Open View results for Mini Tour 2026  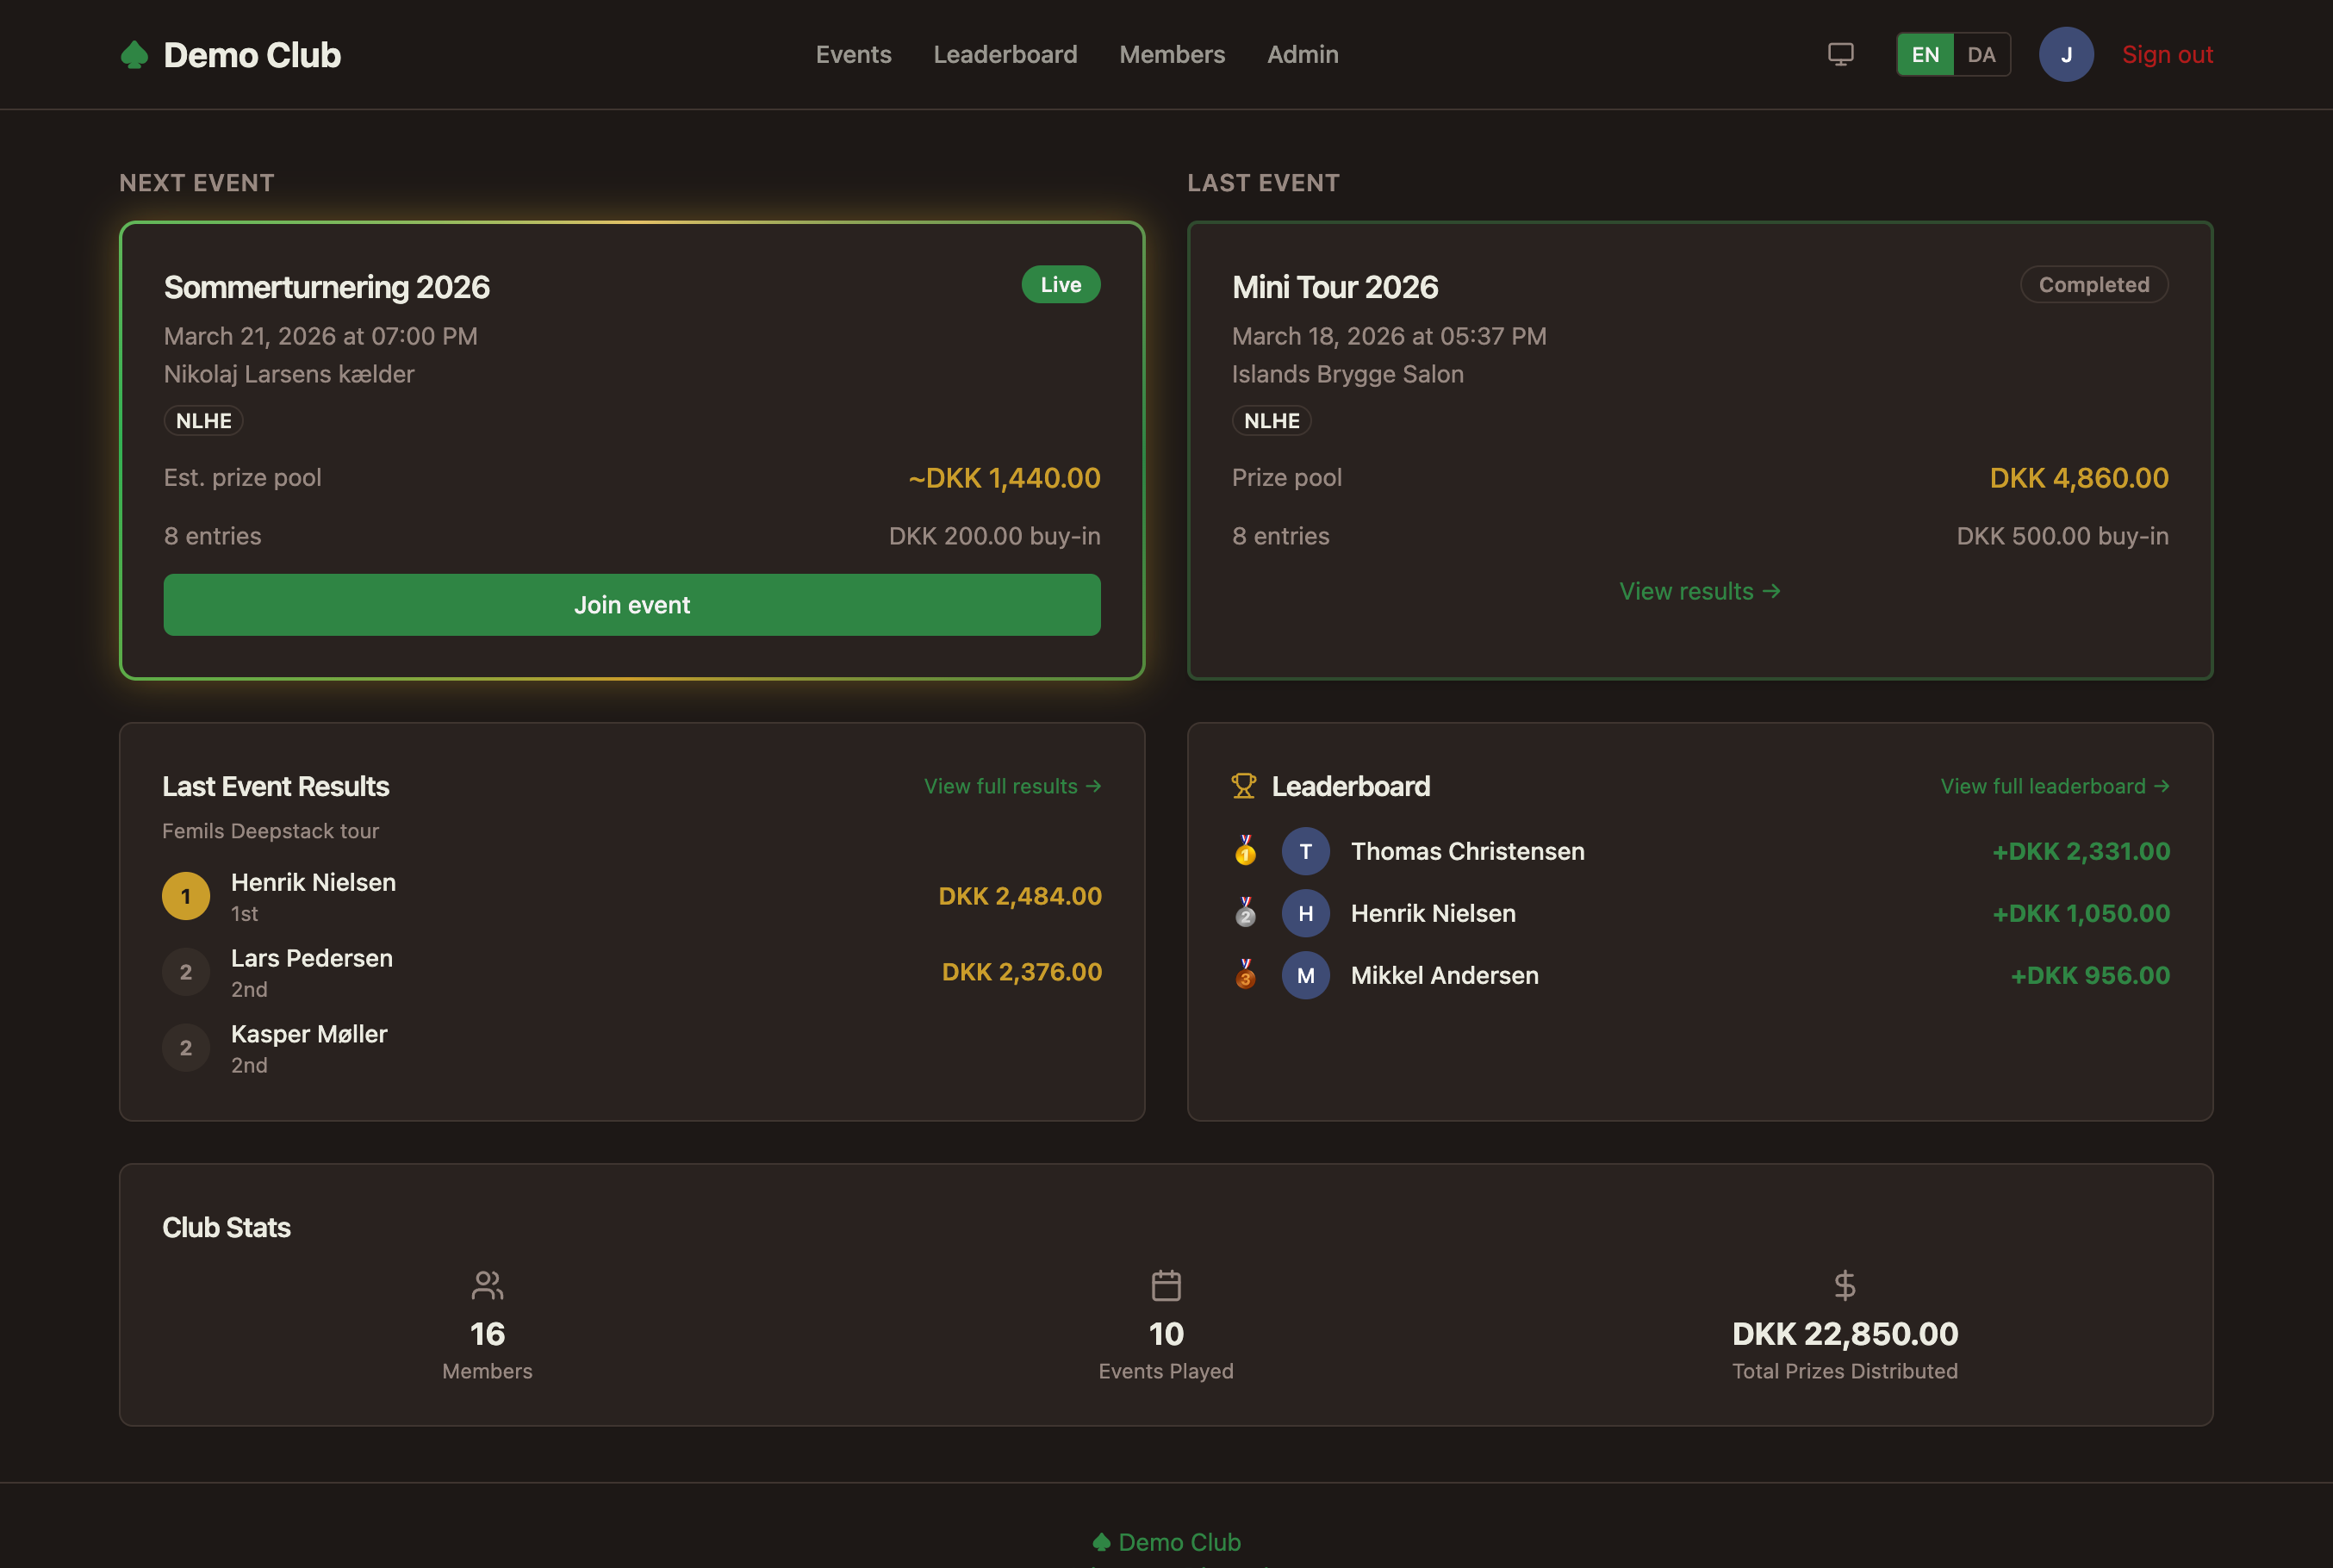tap(1699, 591)
